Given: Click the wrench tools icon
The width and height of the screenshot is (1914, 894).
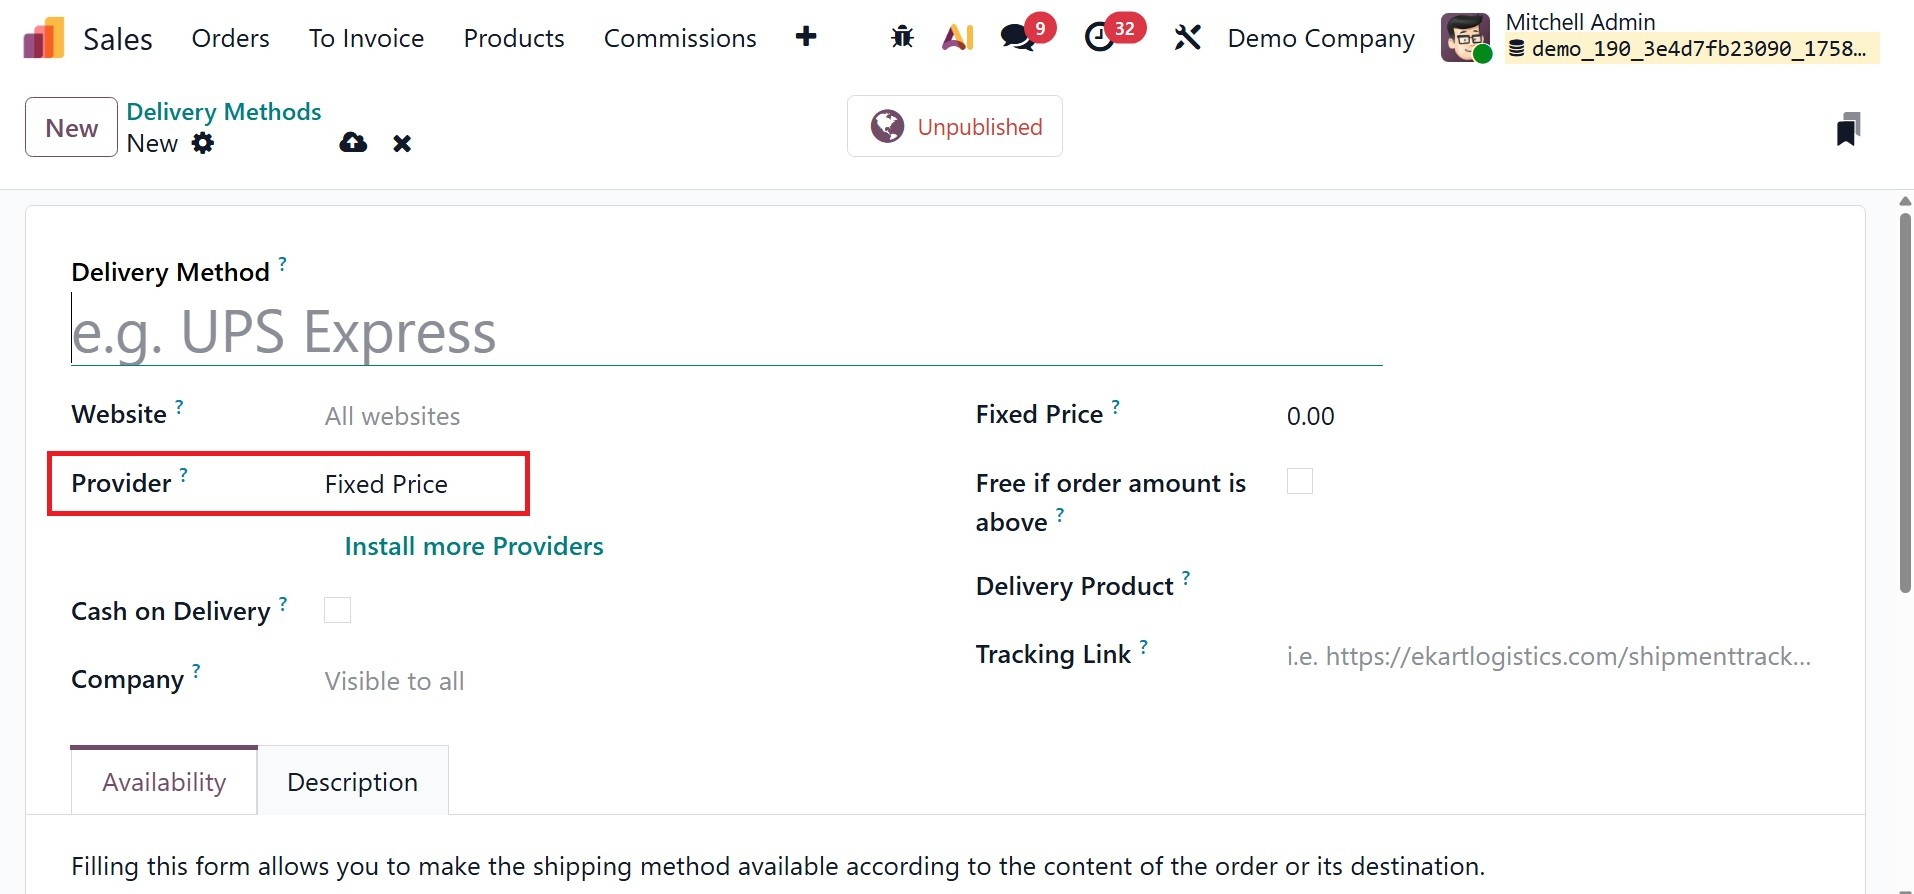Looking at the screenshot, I should [1187, 38].
